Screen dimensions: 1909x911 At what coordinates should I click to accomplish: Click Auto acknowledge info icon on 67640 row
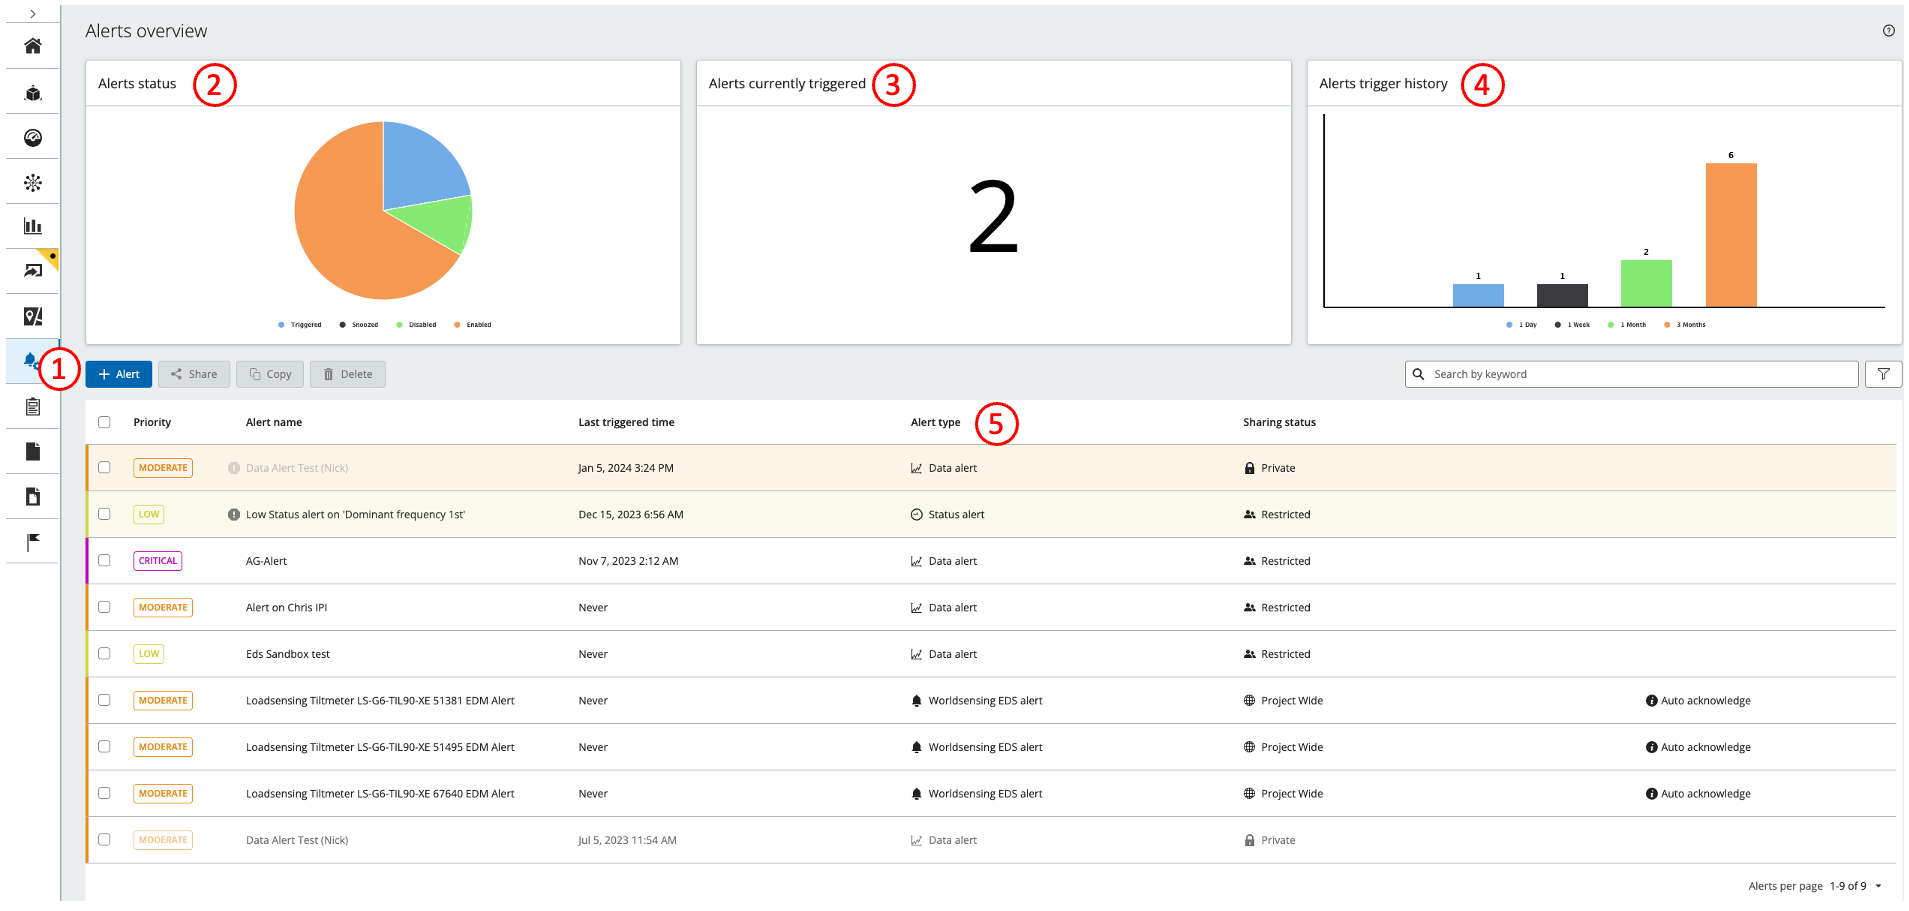click(x=1652, y=794)
